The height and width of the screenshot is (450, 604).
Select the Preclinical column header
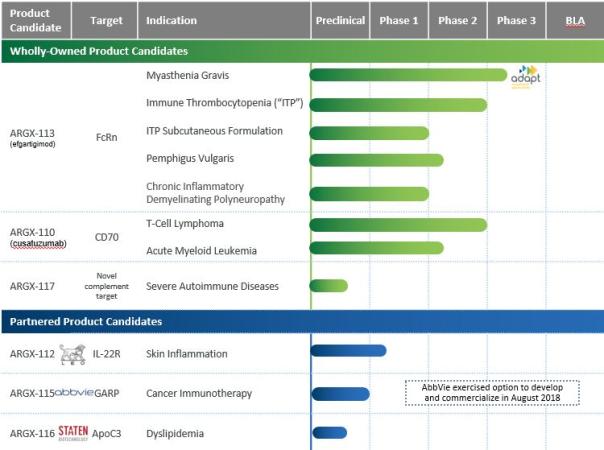click(339, 20)
